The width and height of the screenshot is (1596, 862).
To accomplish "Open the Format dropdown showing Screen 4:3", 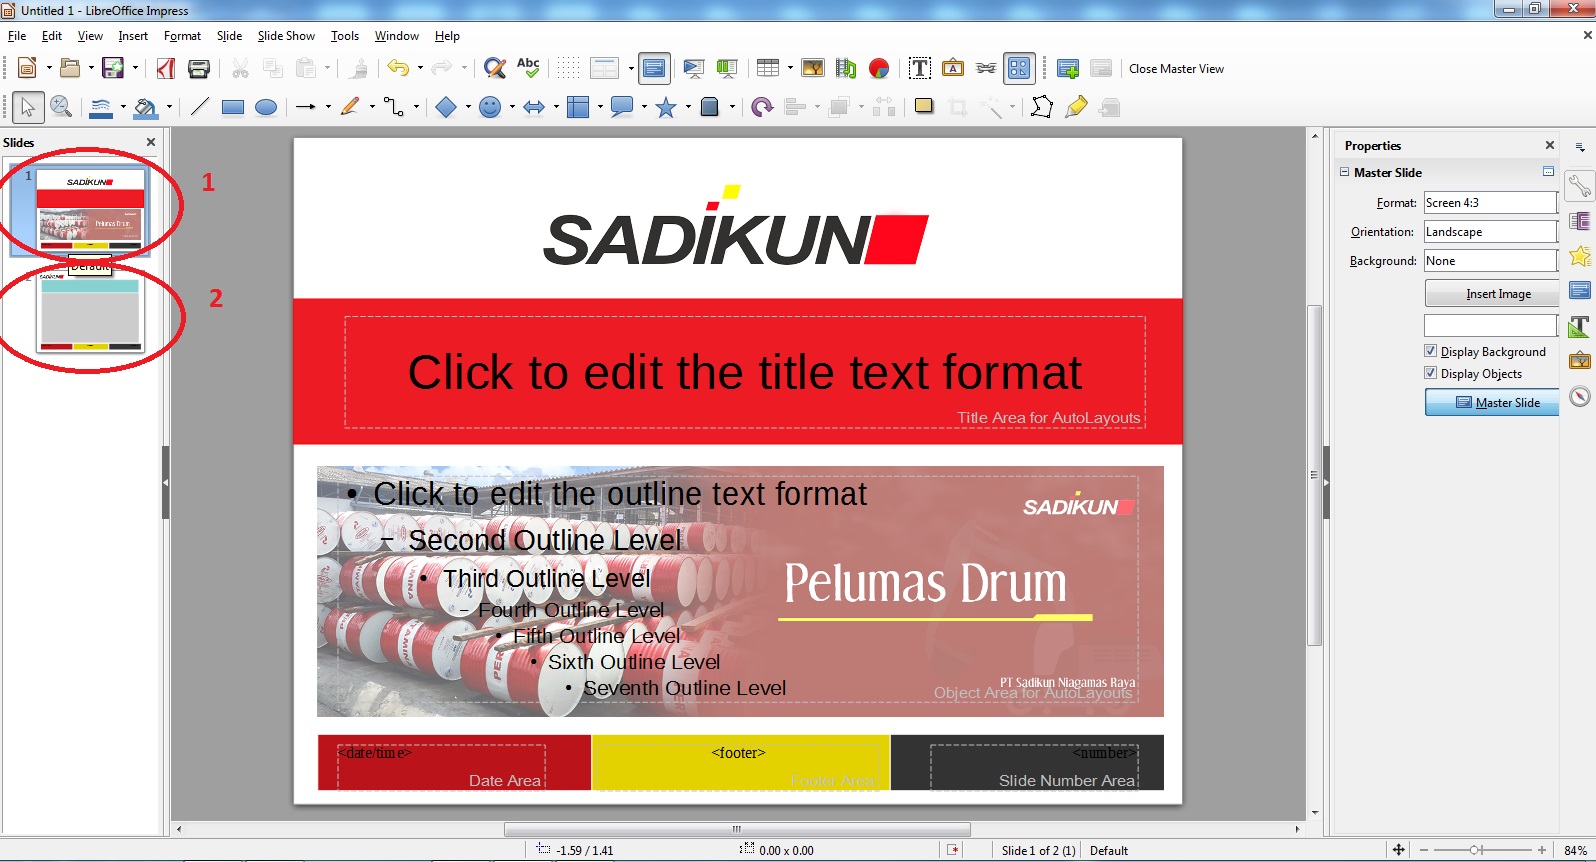I will (1490, 203).
